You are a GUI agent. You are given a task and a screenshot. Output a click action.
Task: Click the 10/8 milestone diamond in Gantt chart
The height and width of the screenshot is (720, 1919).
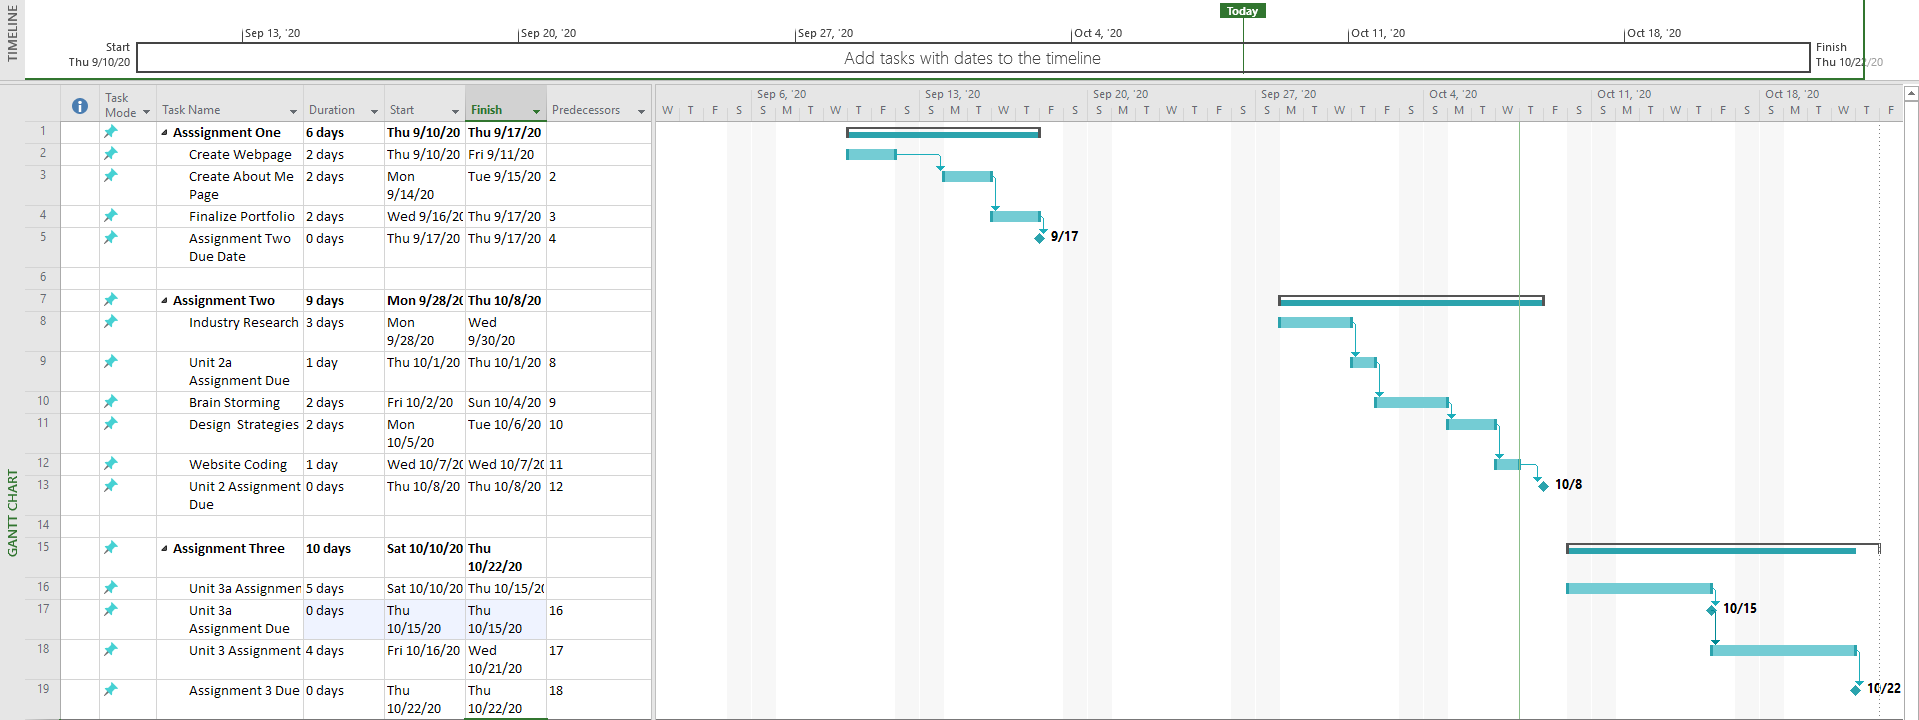pyautogui.click(x=1543, y=486)
